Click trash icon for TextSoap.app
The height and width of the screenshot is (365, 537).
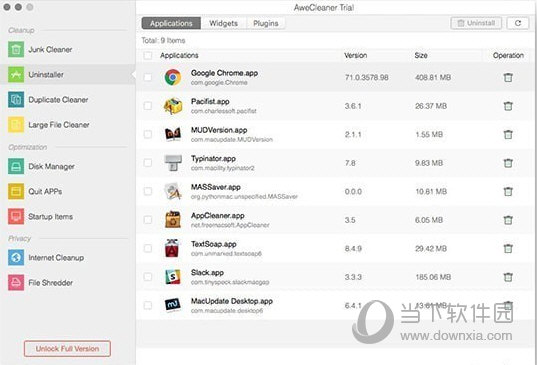click(x=508, y=248)
